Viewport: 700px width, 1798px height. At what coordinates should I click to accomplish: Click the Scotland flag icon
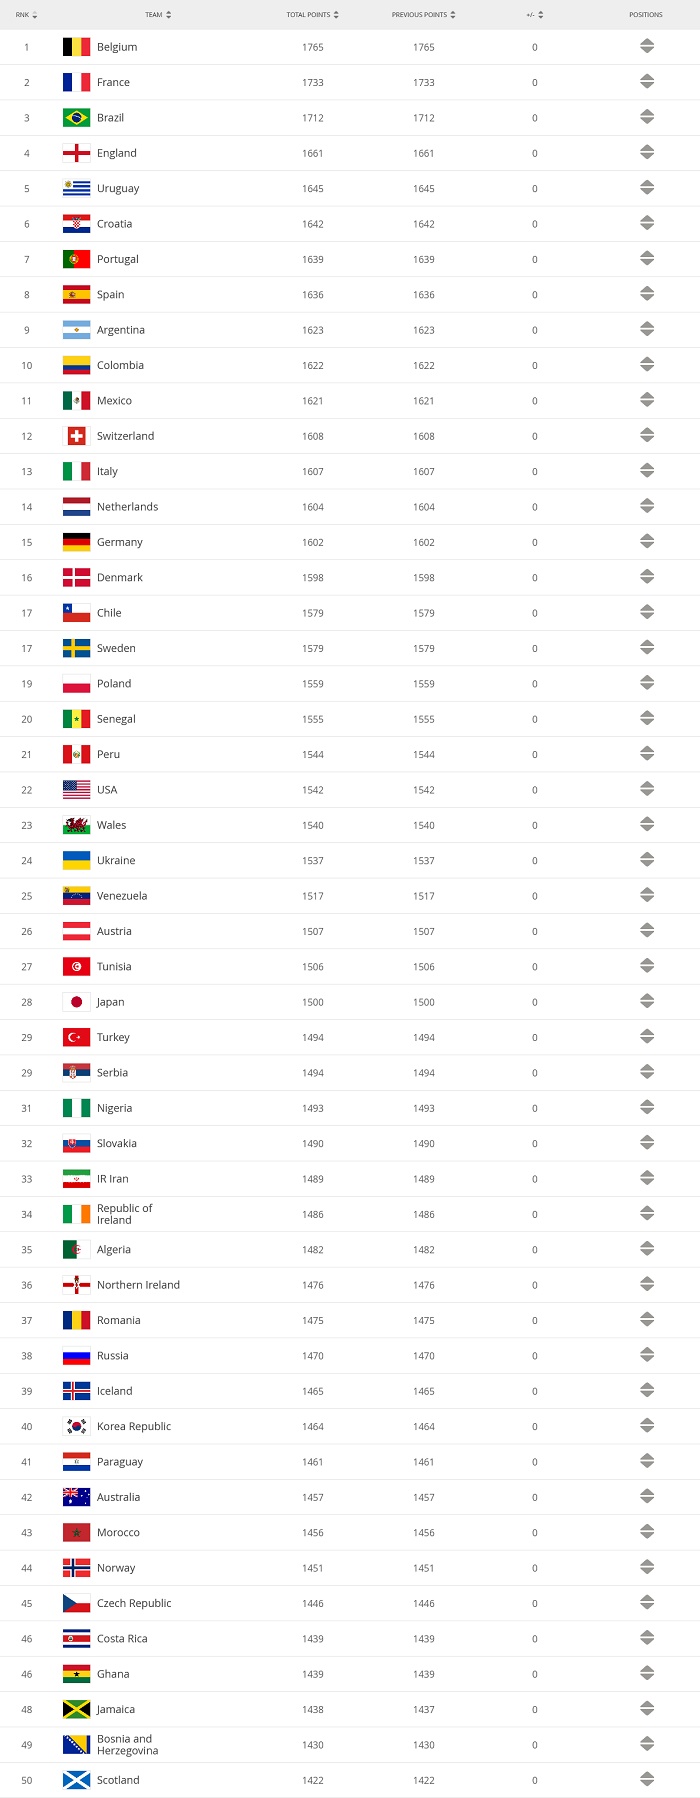coord(76,1780)
